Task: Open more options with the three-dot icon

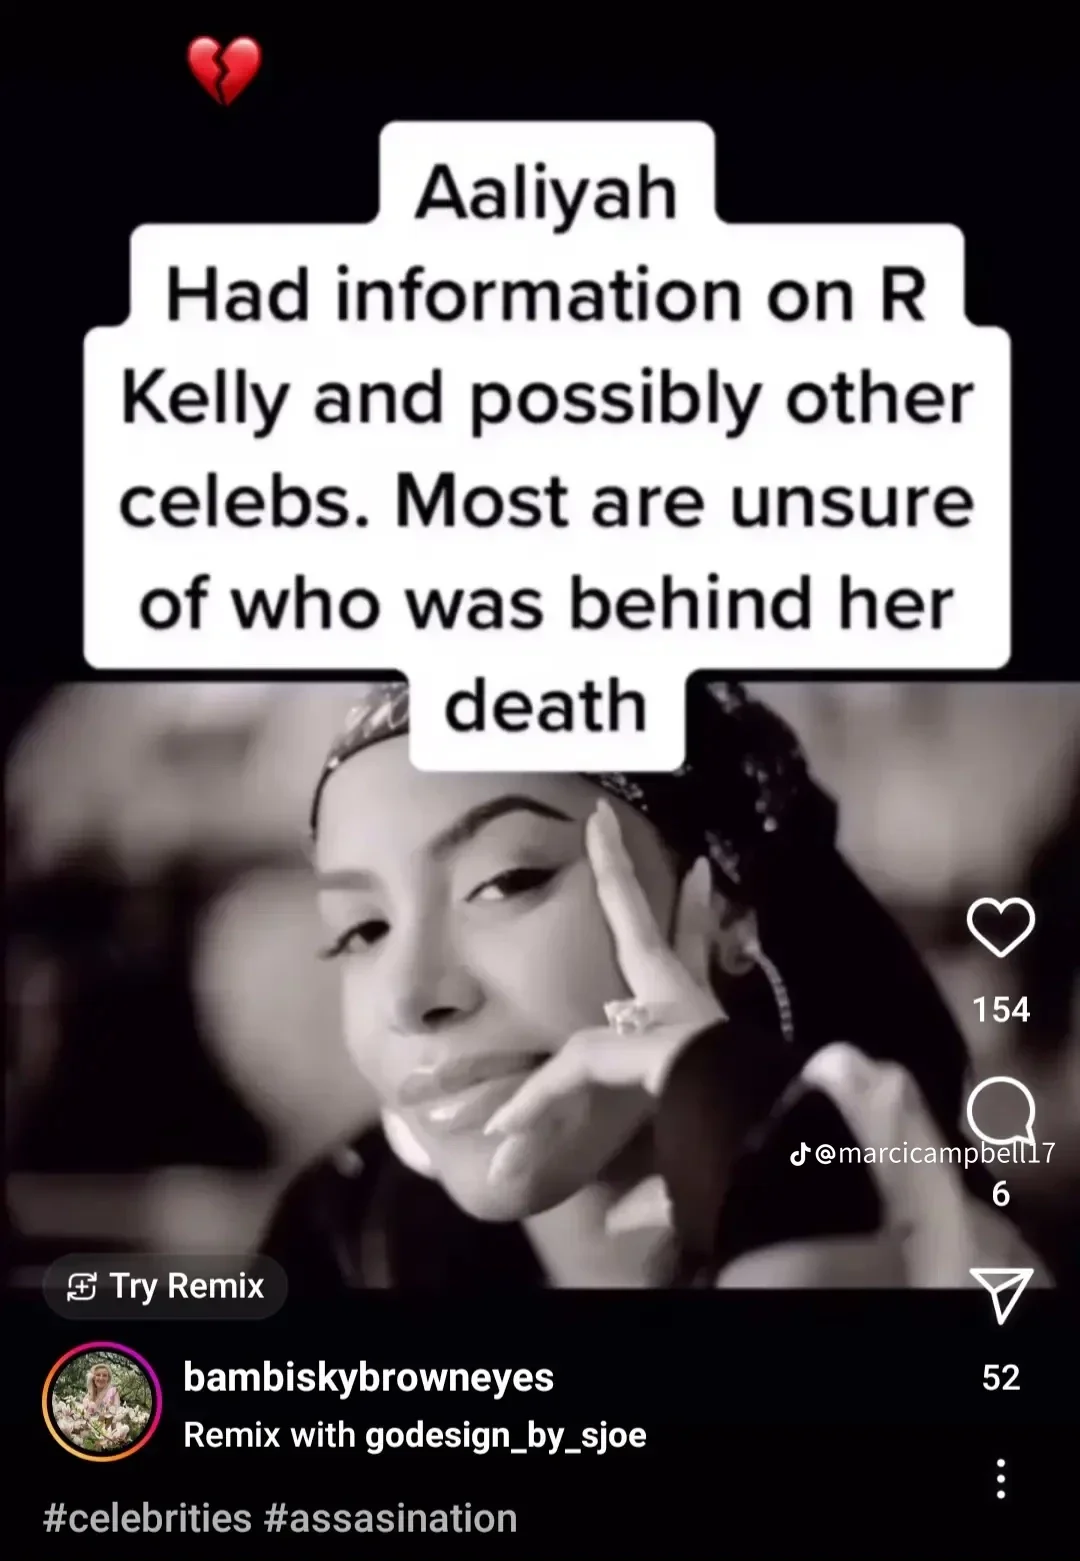Action: click(1000, 1478)
